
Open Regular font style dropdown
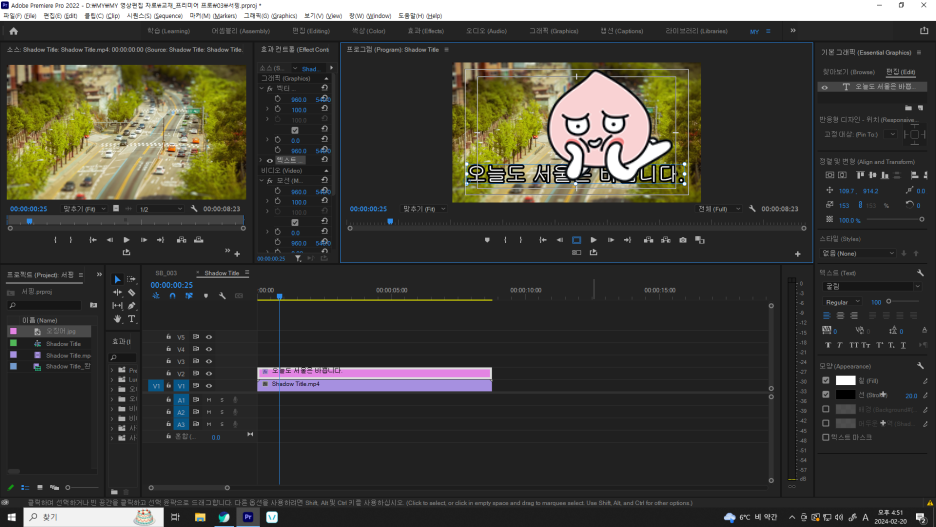842,302
